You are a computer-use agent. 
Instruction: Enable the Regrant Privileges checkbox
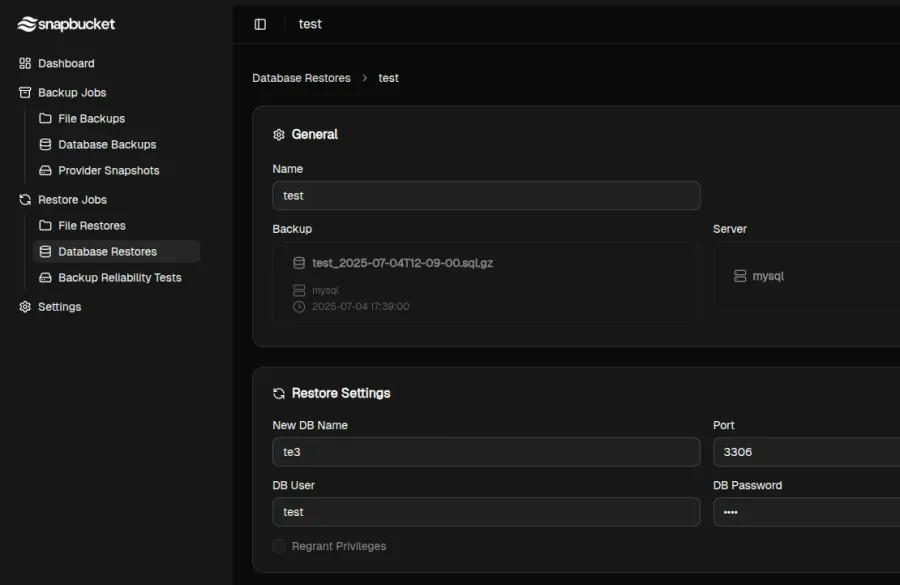click(x=279, y=546)
